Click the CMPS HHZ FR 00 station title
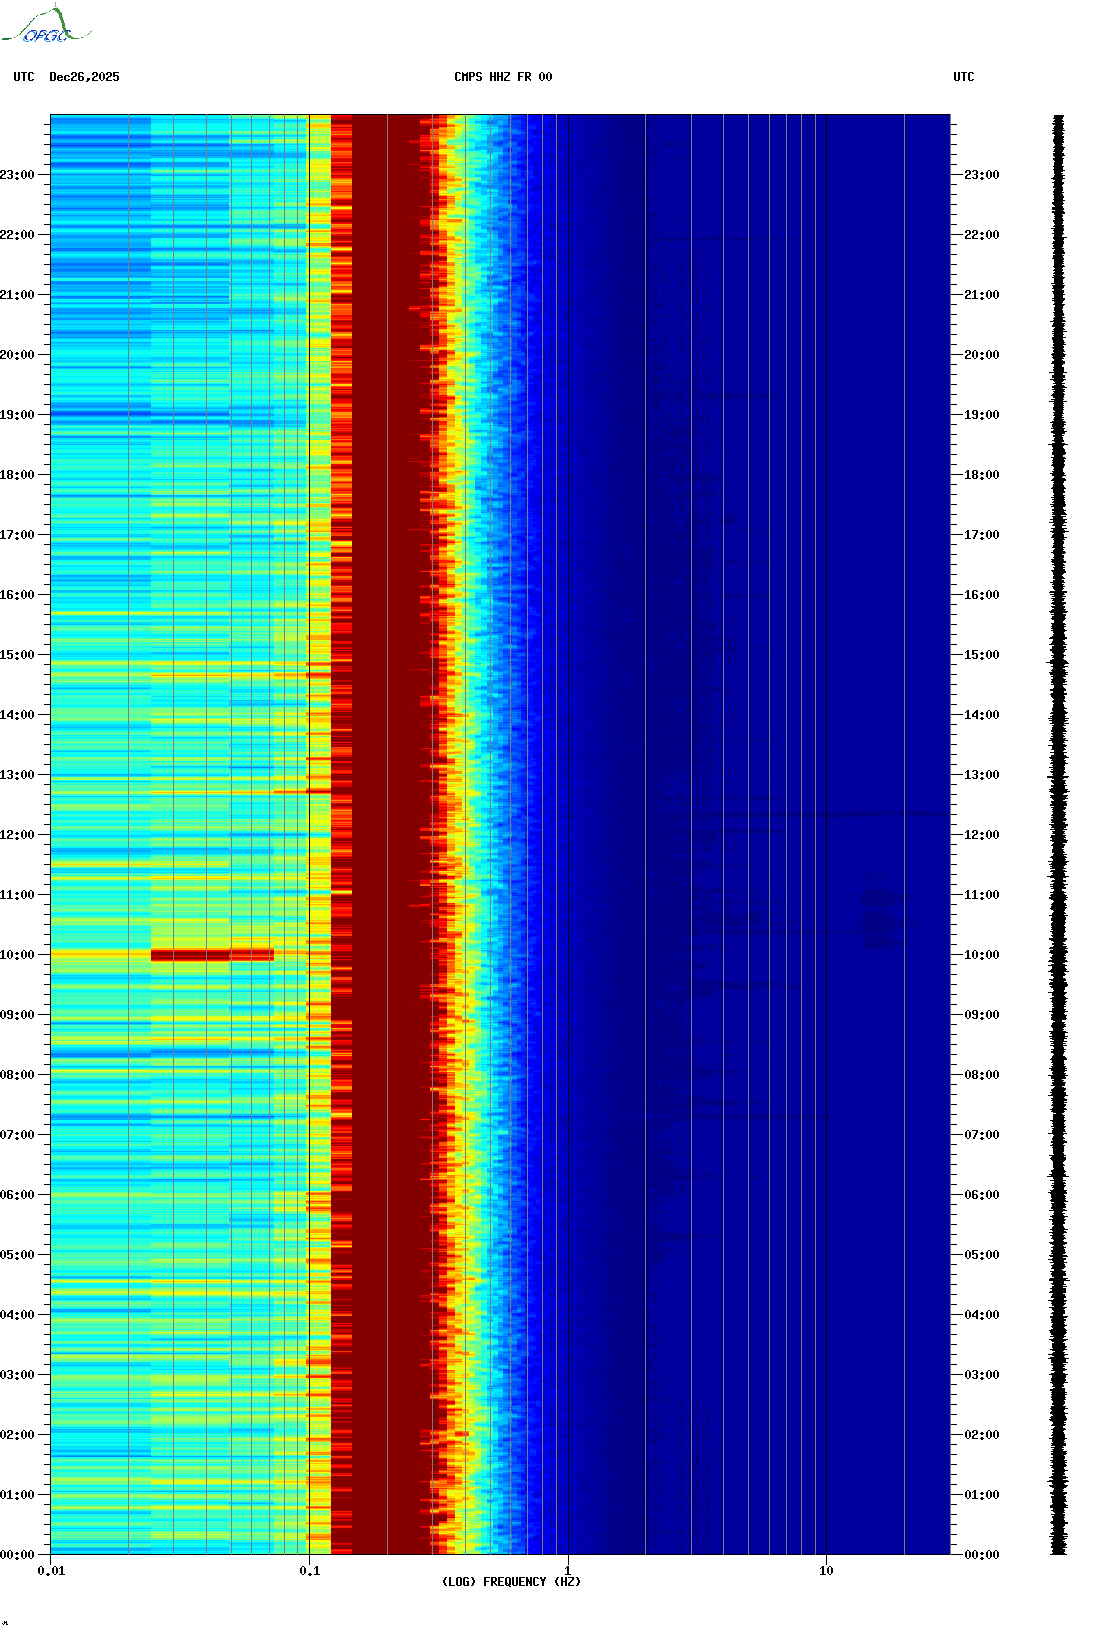1102x1634 pixels. tap(502, 77)
